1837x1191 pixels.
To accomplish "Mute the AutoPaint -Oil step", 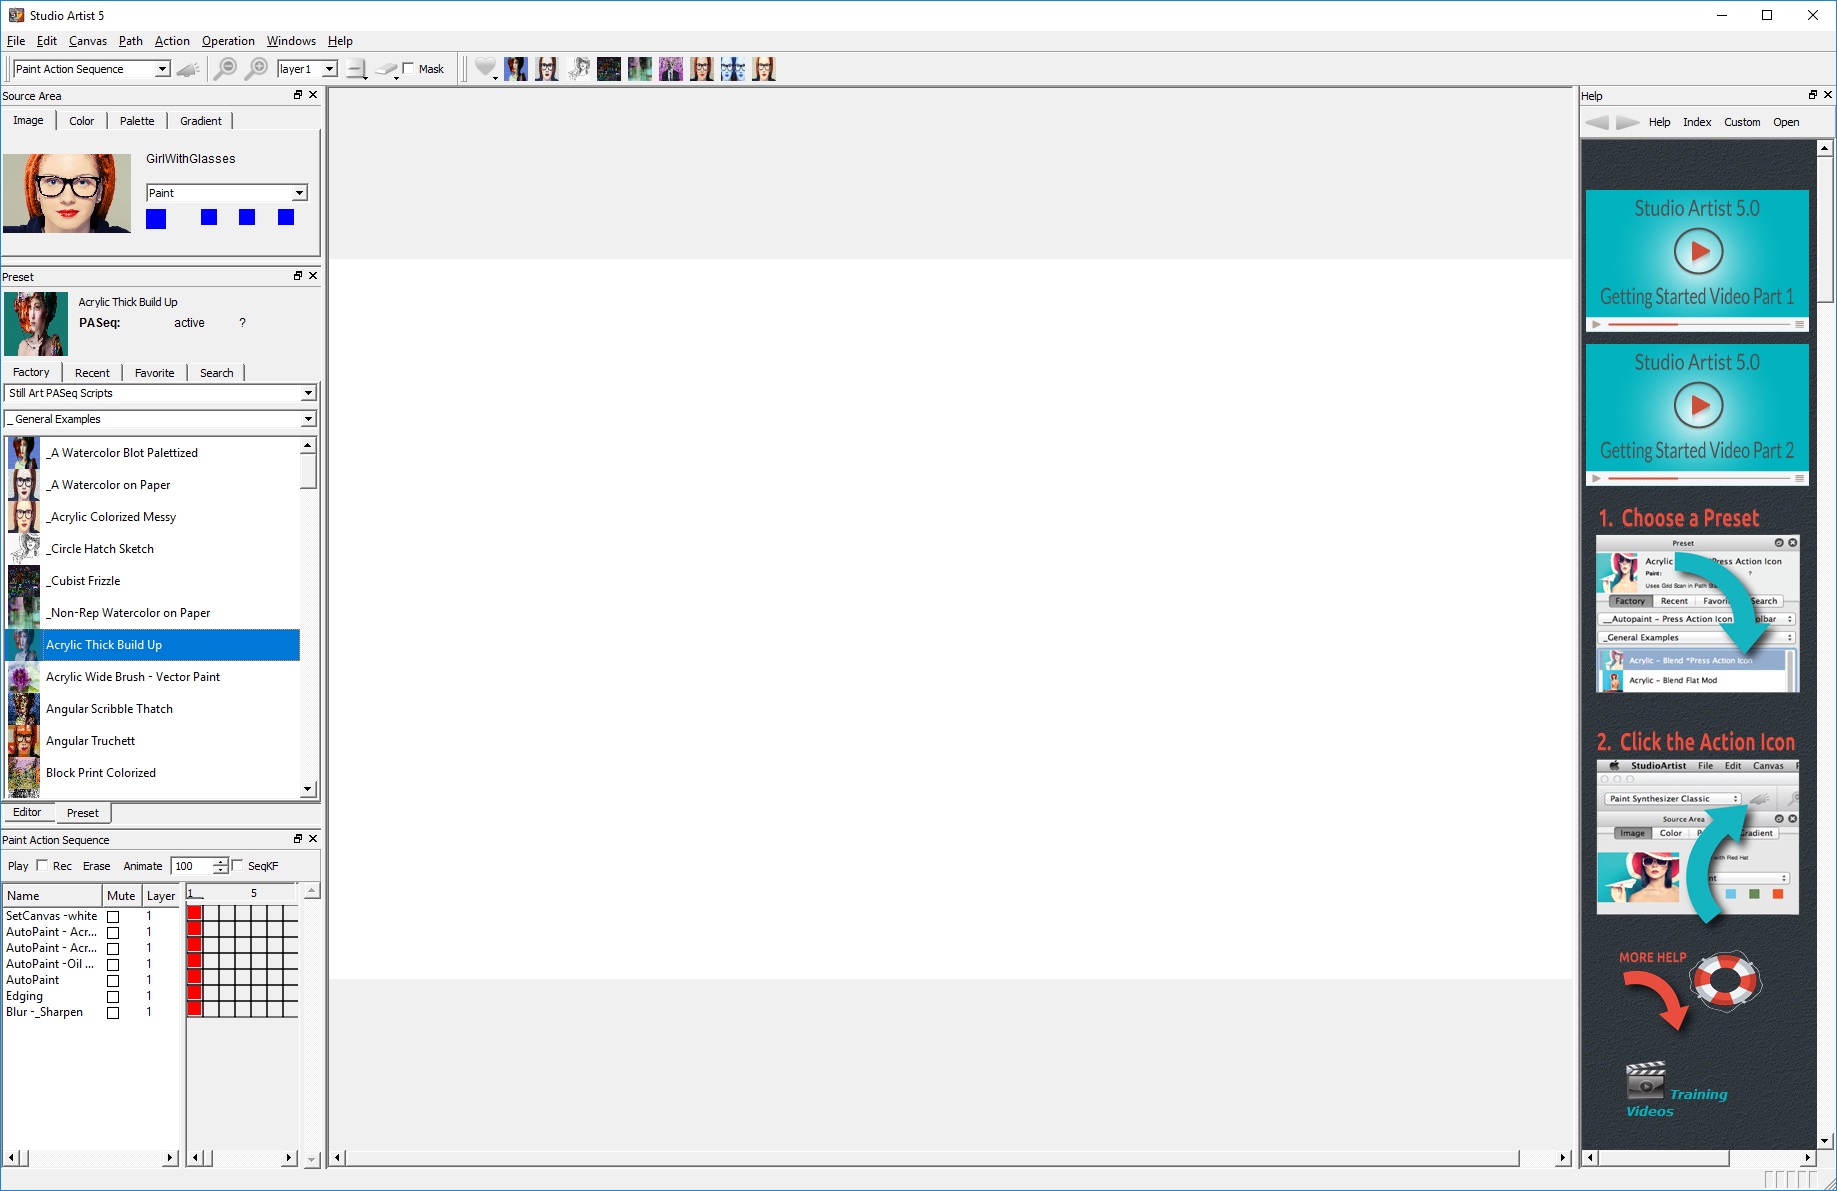I will pyautogui.click(x=113, y=964).
